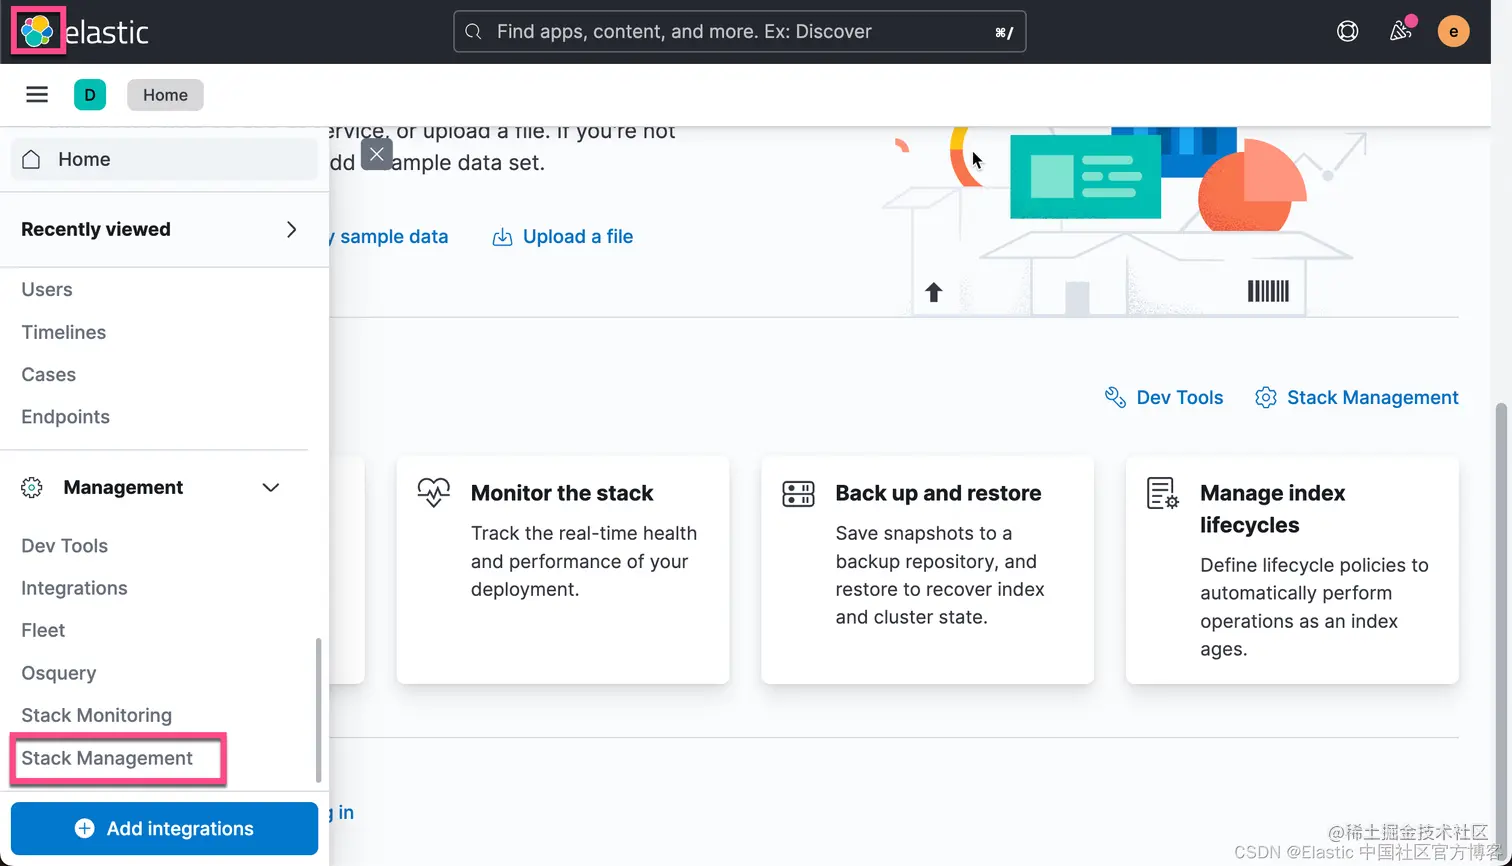Click the Back up and restore storage icon
This screenshot has height=866, width=1512.
(798, 492)
